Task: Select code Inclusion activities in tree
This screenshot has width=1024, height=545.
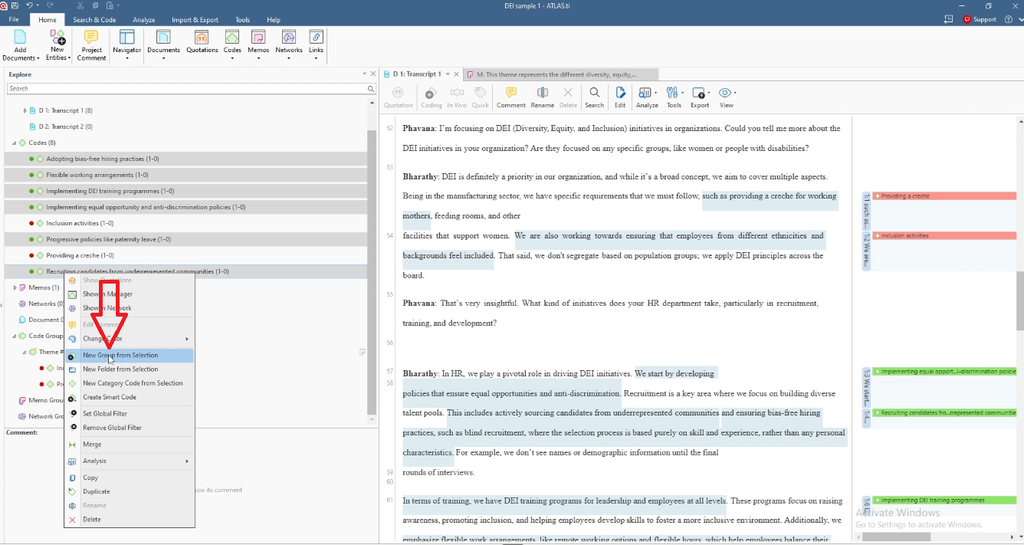Action: pyautogui.click(x=80, y=223)
